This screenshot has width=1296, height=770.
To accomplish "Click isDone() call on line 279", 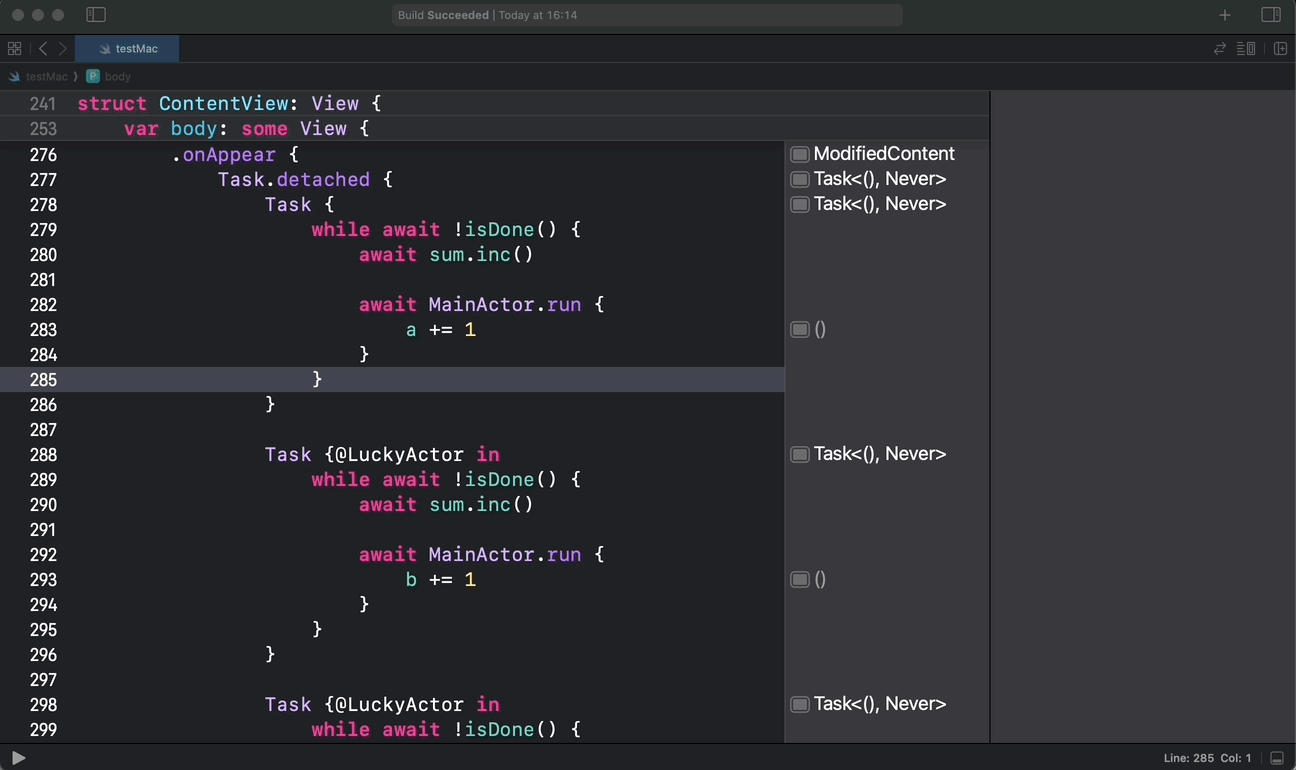I will coord(510,230).
